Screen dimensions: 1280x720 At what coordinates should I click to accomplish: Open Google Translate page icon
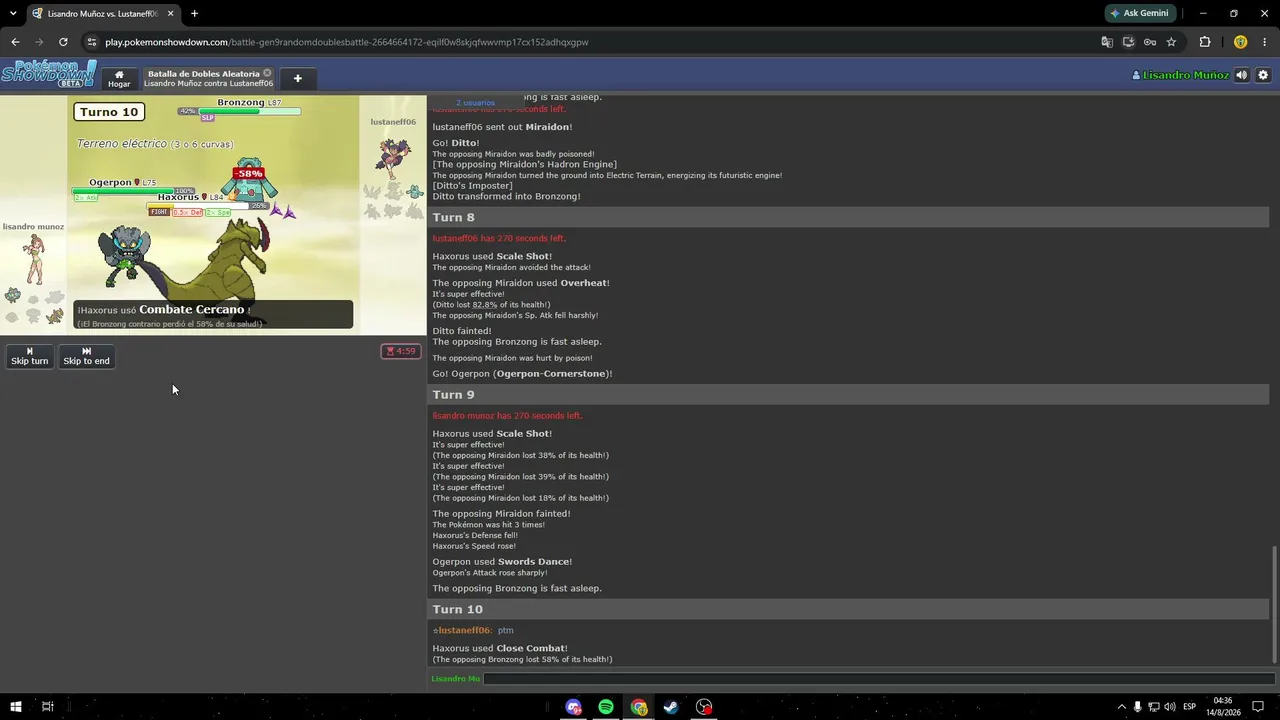(1107, 42)
